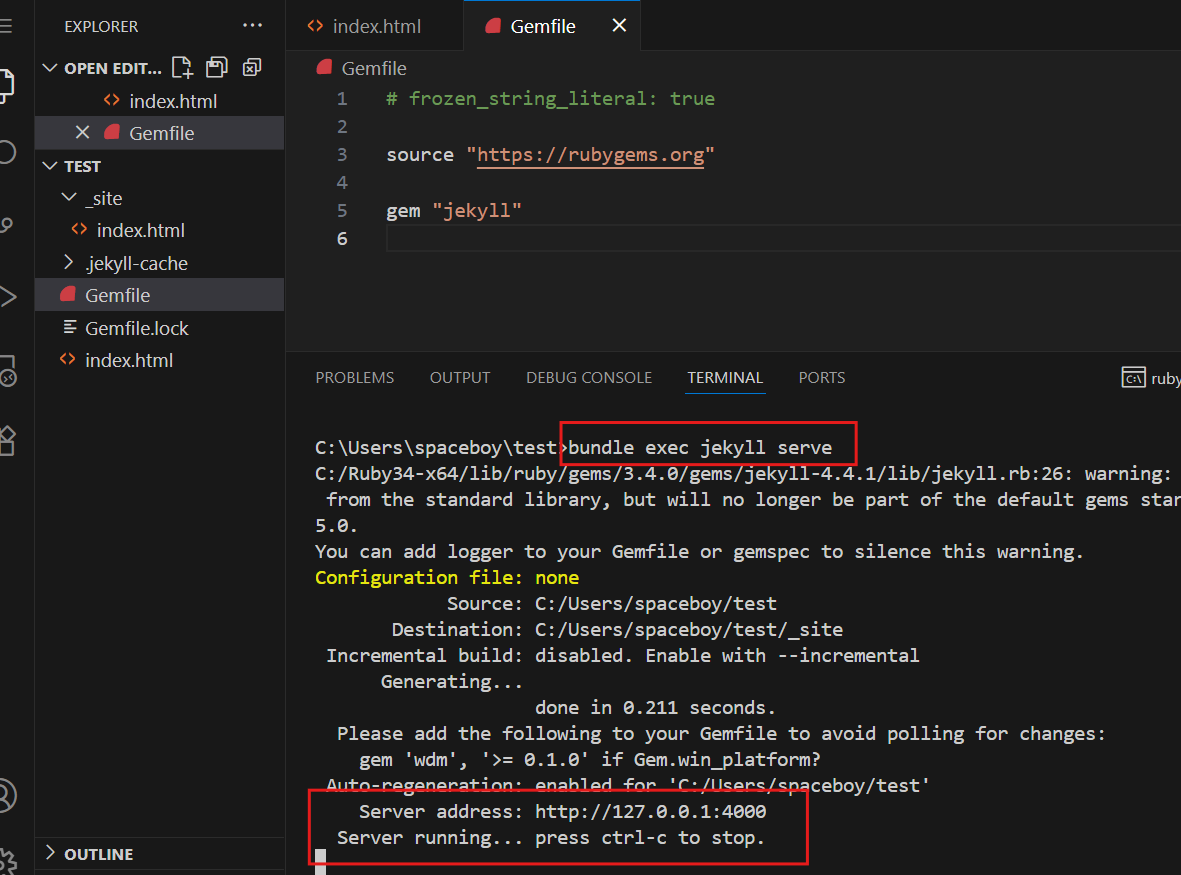This screenshot has width=1181, height=875.
Task: Open the Ports panel tab
Action: click(x=822, y=377)
